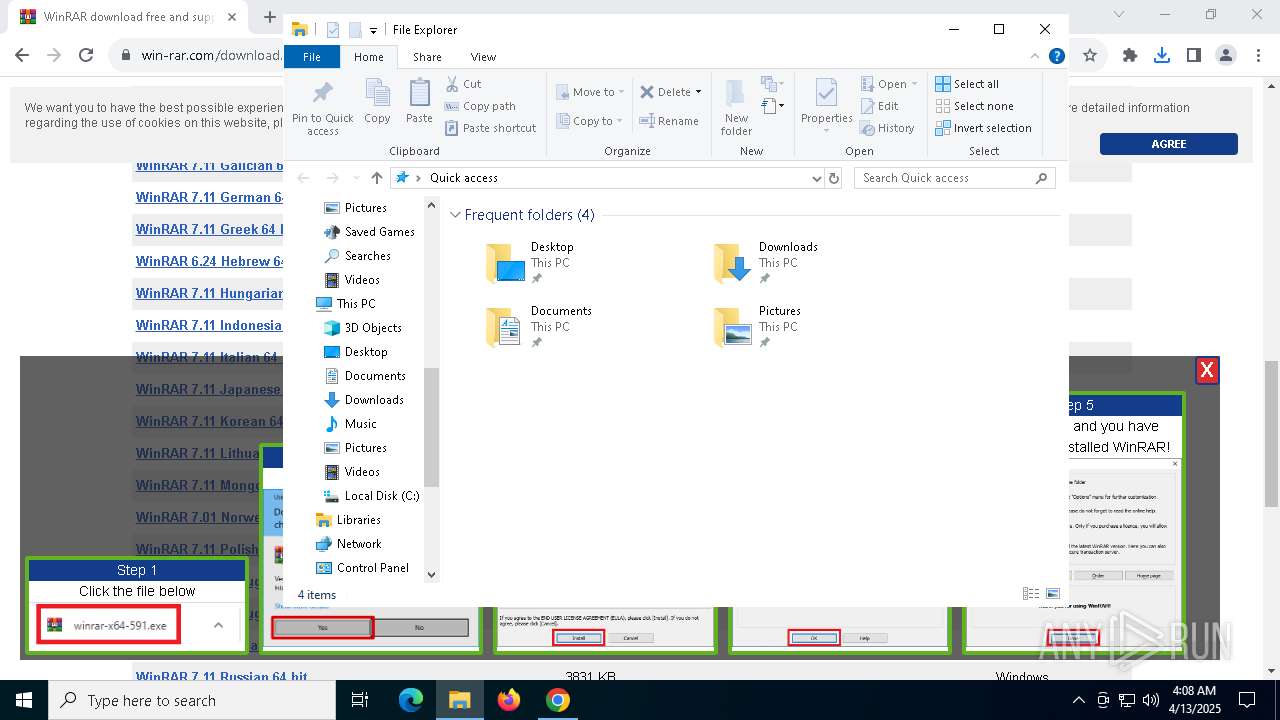Click Select none in ribbon

pos(974,106)
